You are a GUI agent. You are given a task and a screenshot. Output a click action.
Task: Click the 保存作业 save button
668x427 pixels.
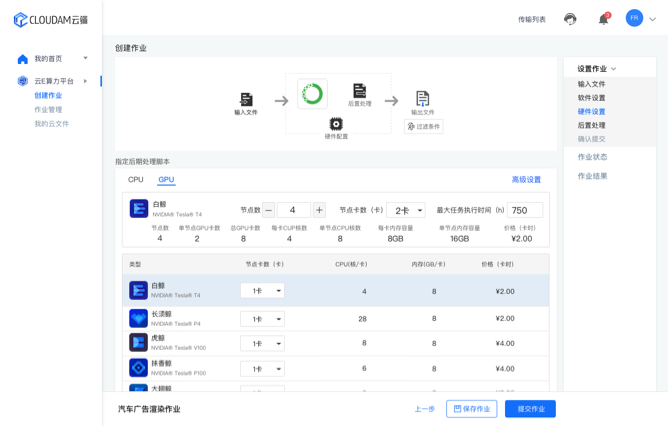tap(471, 409)
